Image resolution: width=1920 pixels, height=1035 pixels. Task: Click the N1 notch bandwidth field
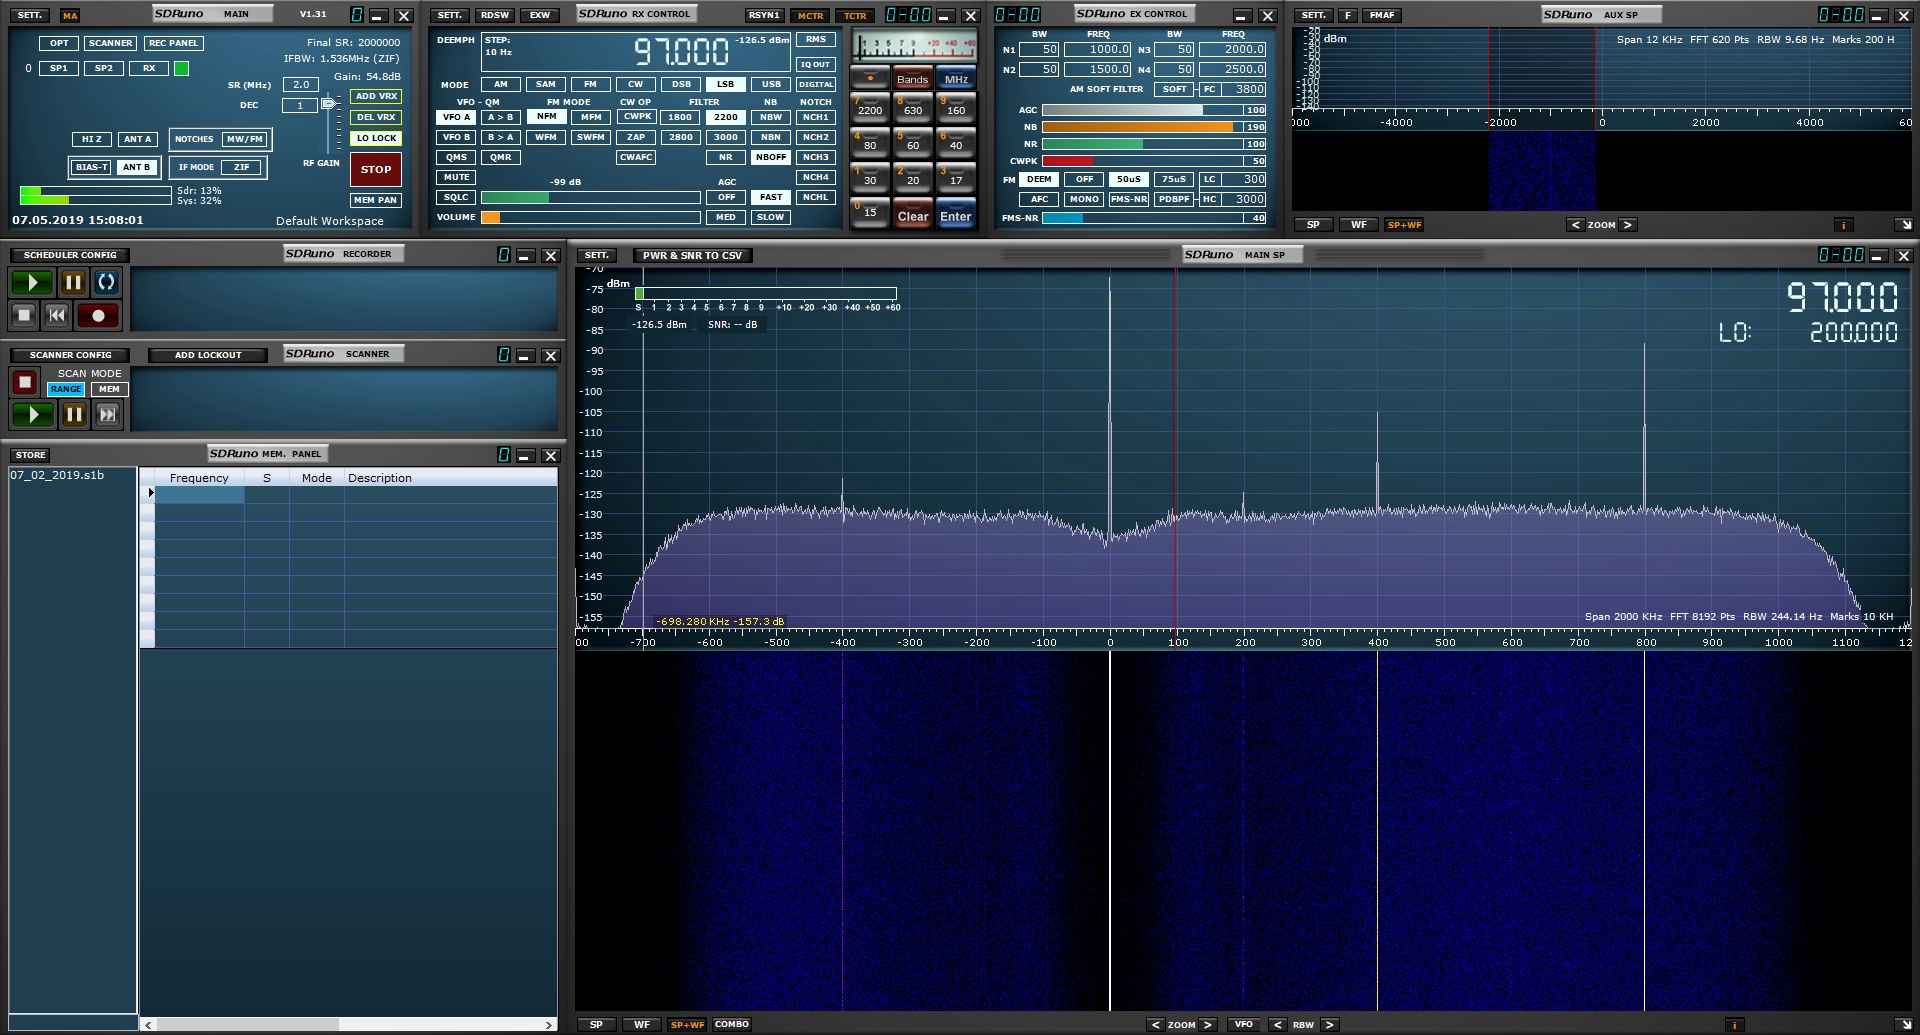(x=1039, y=50)
